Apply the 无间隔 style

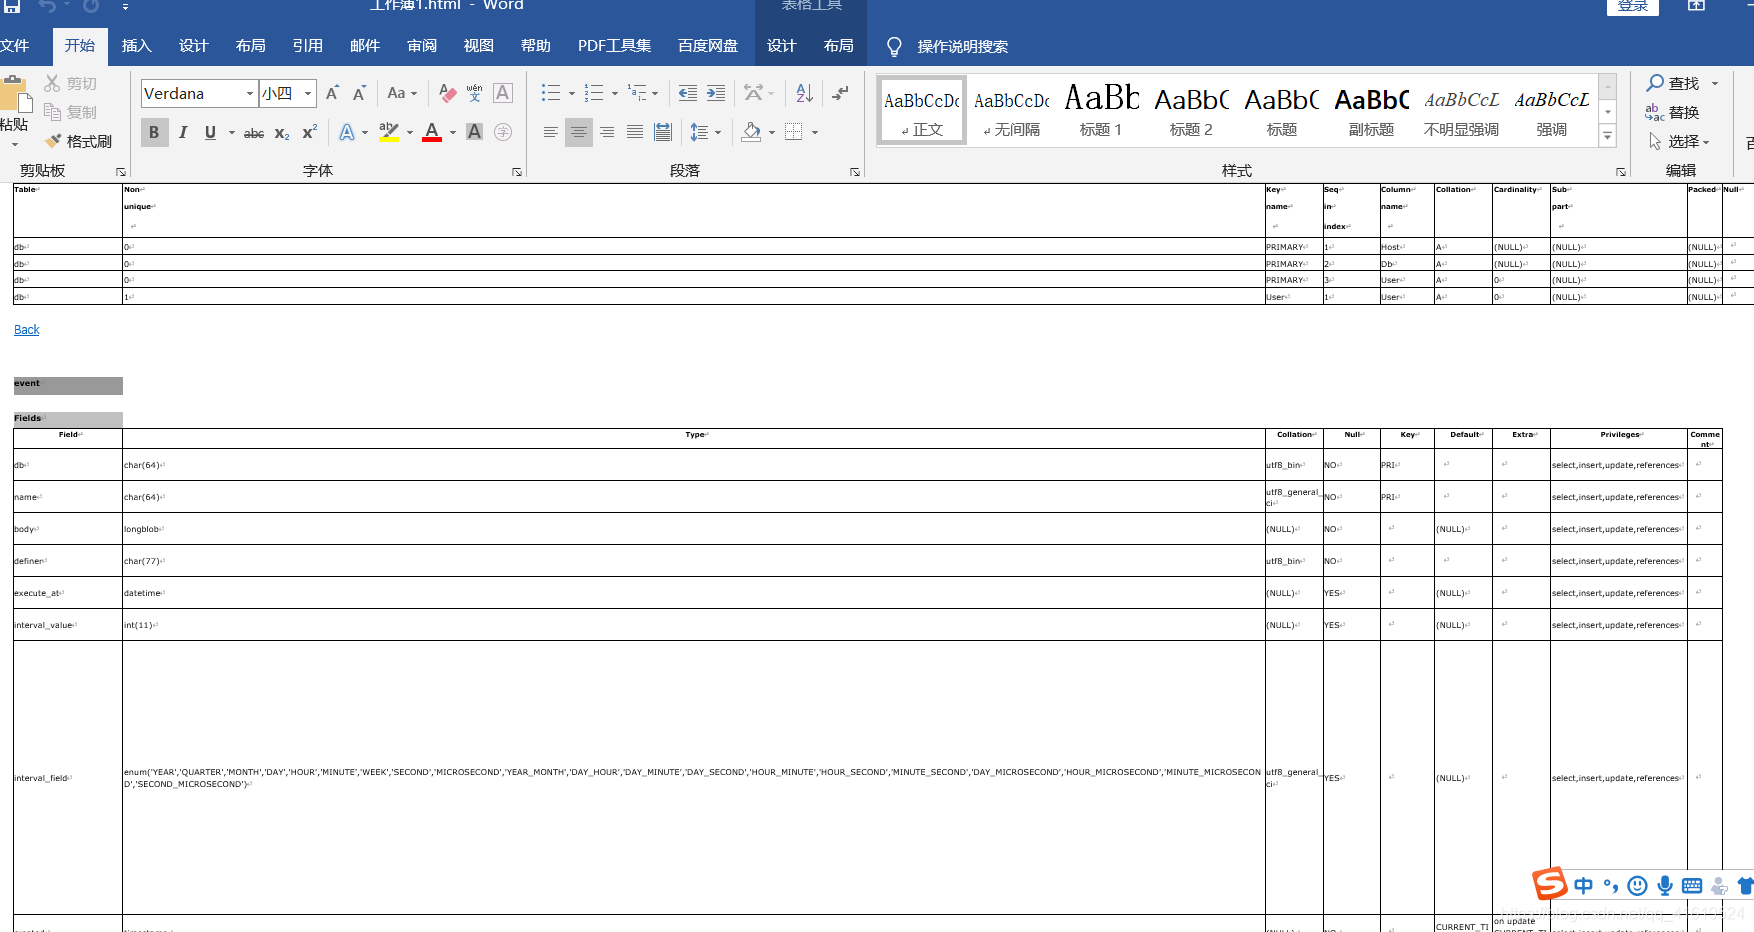[x=1011, y=111]
